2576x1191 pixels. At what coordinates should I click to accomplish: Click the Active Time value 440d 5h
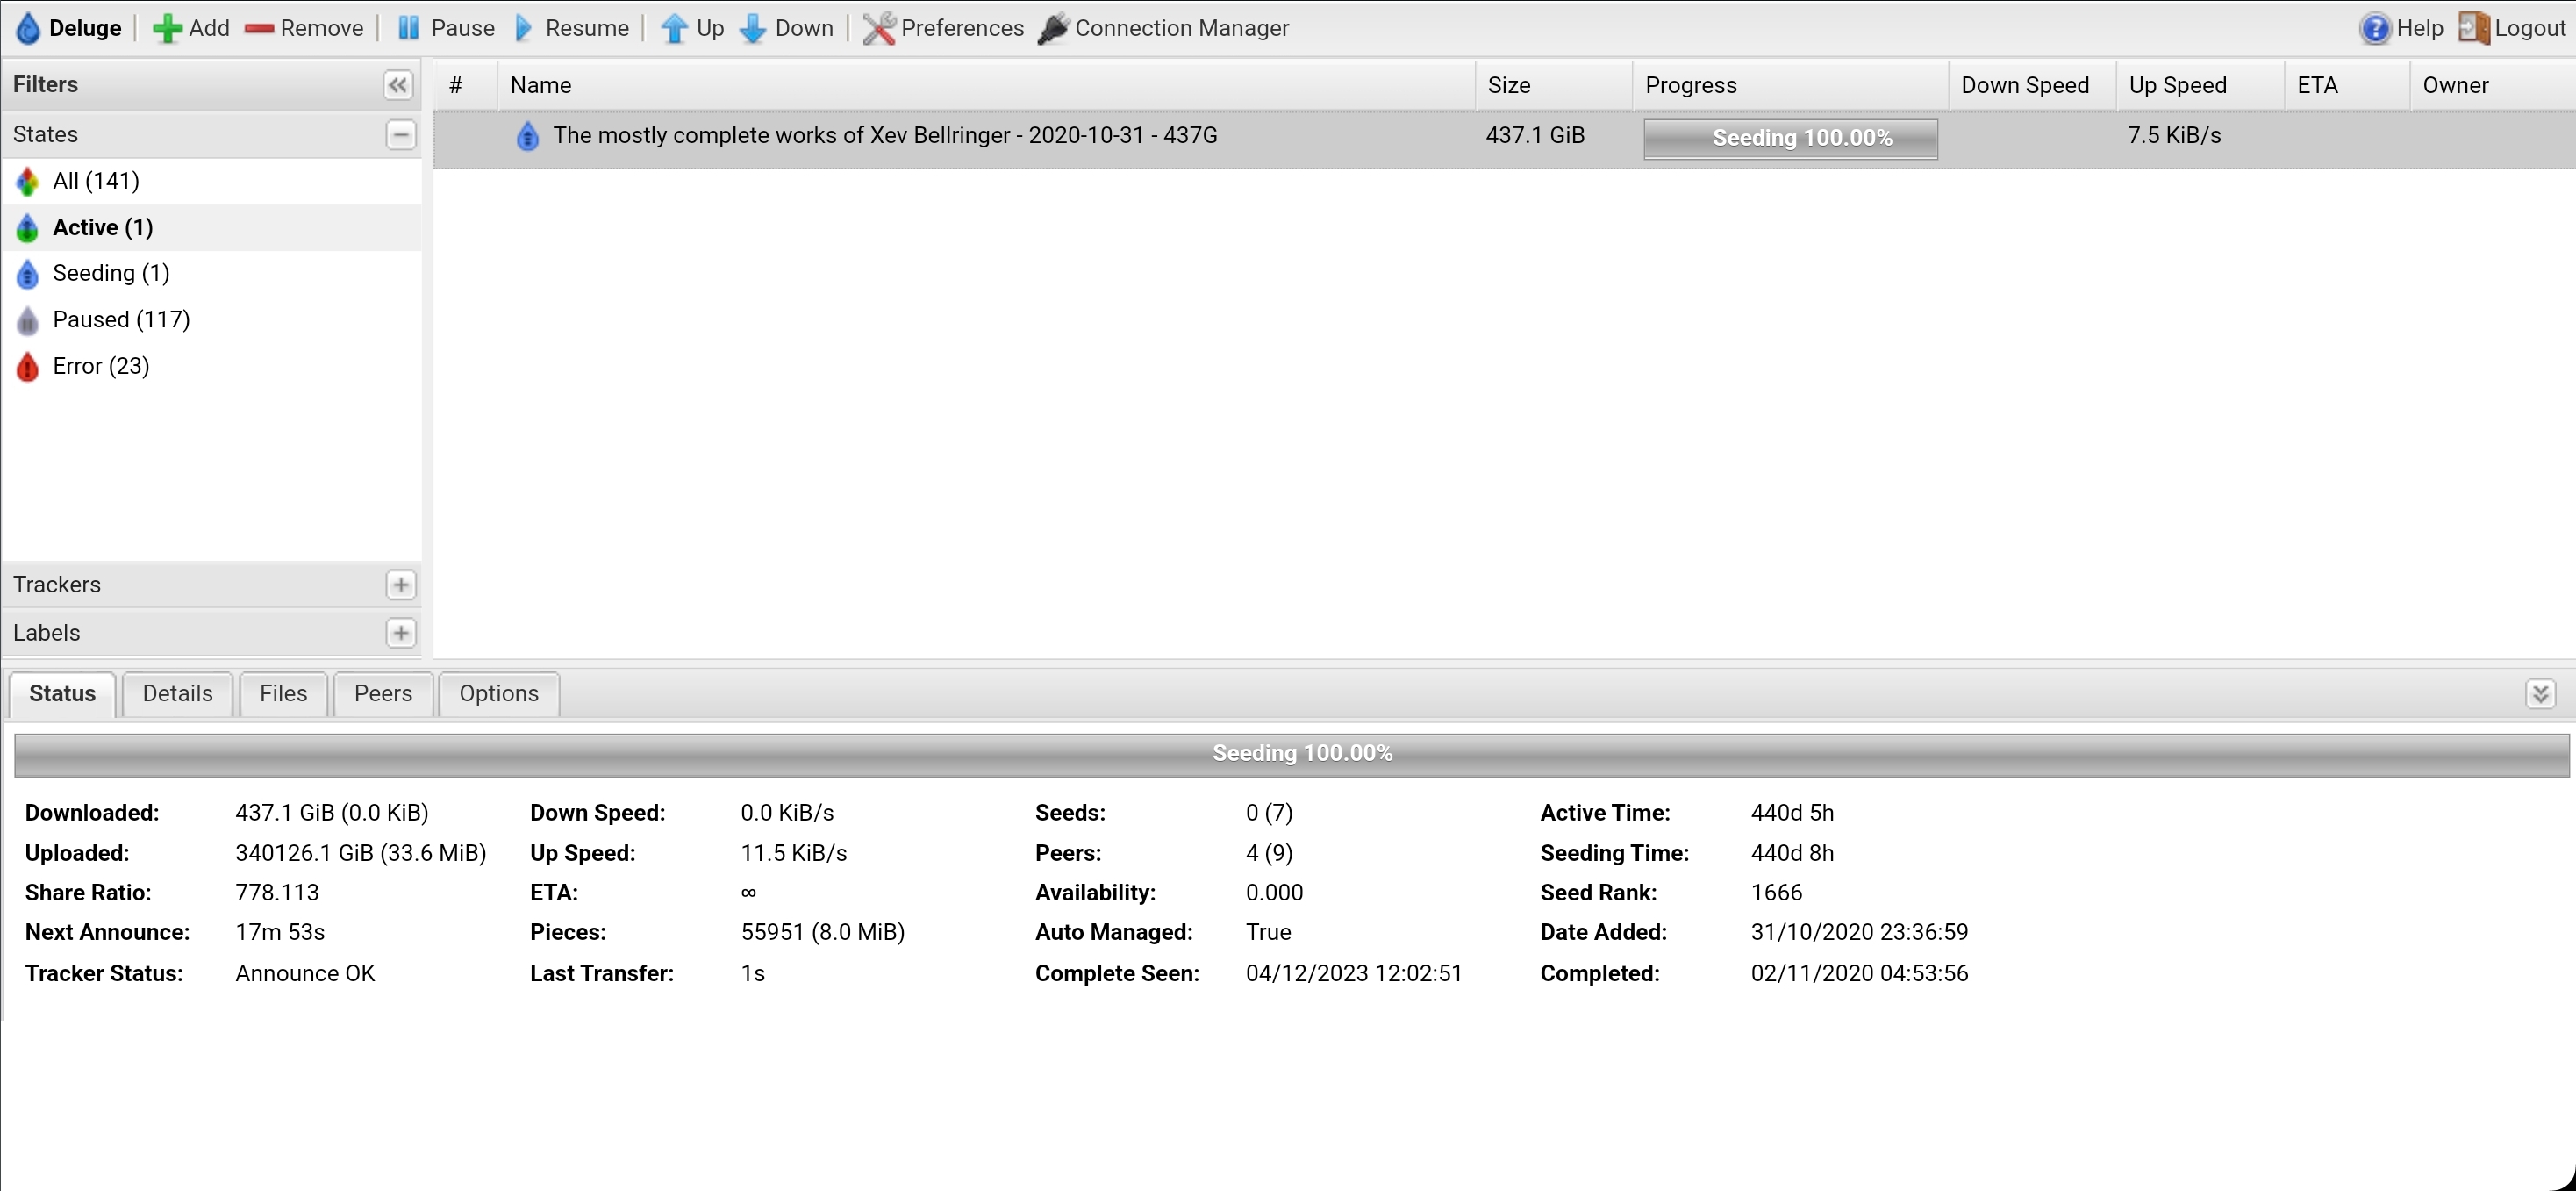pyautogui.click(x=1792, y=812)
